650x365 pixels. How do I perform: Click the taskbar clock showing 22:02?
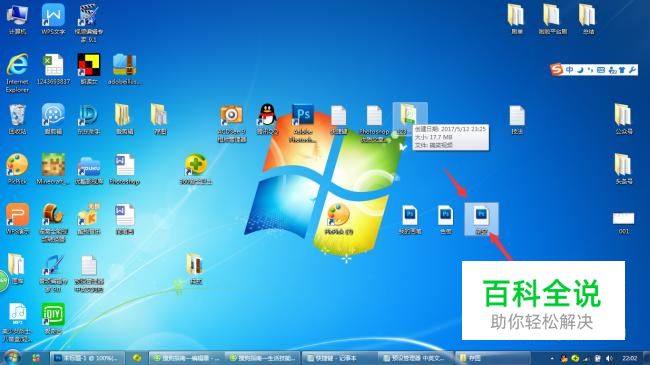(629, 358)
